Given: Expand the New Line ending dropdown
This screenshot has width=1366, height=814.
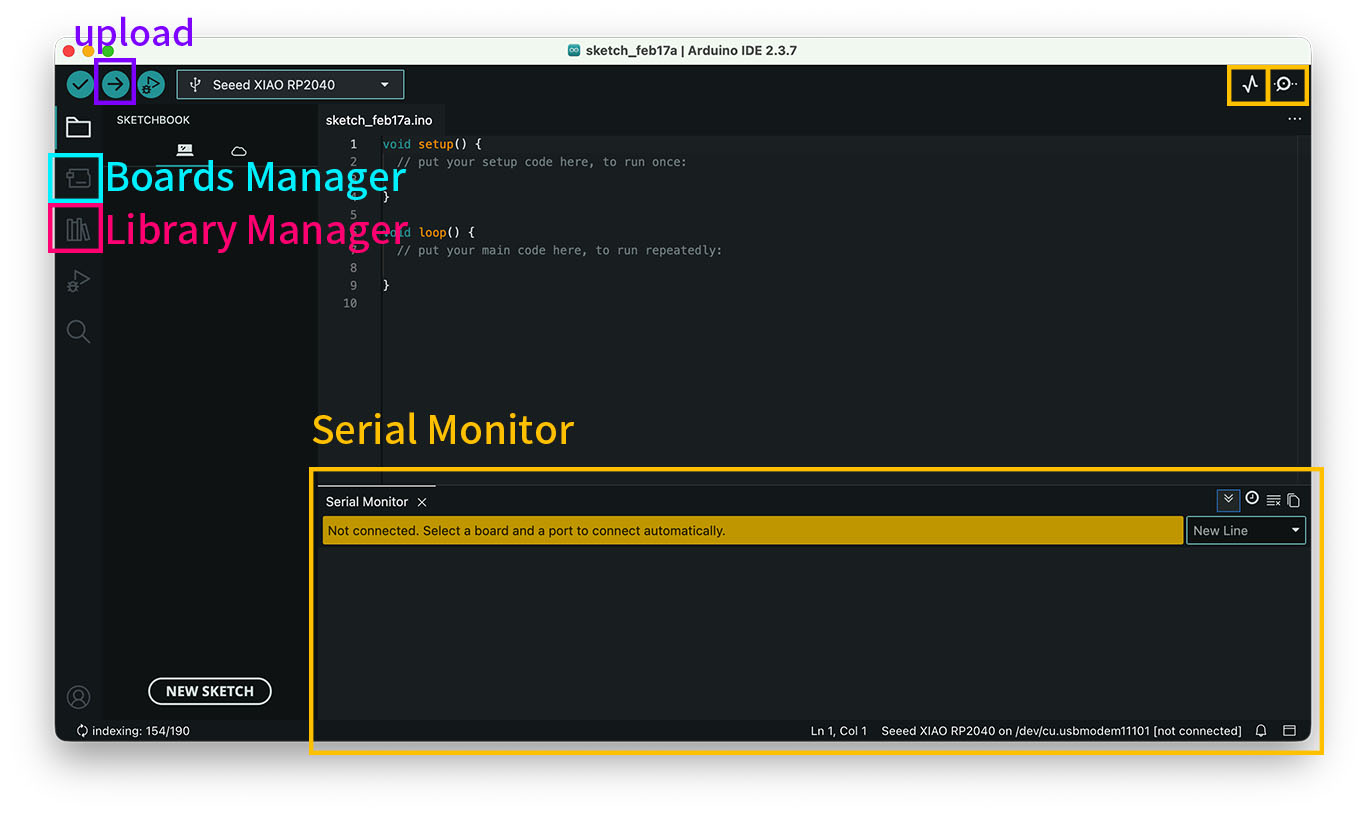Looking at the screenshot, I should (x=1246, y=531).
